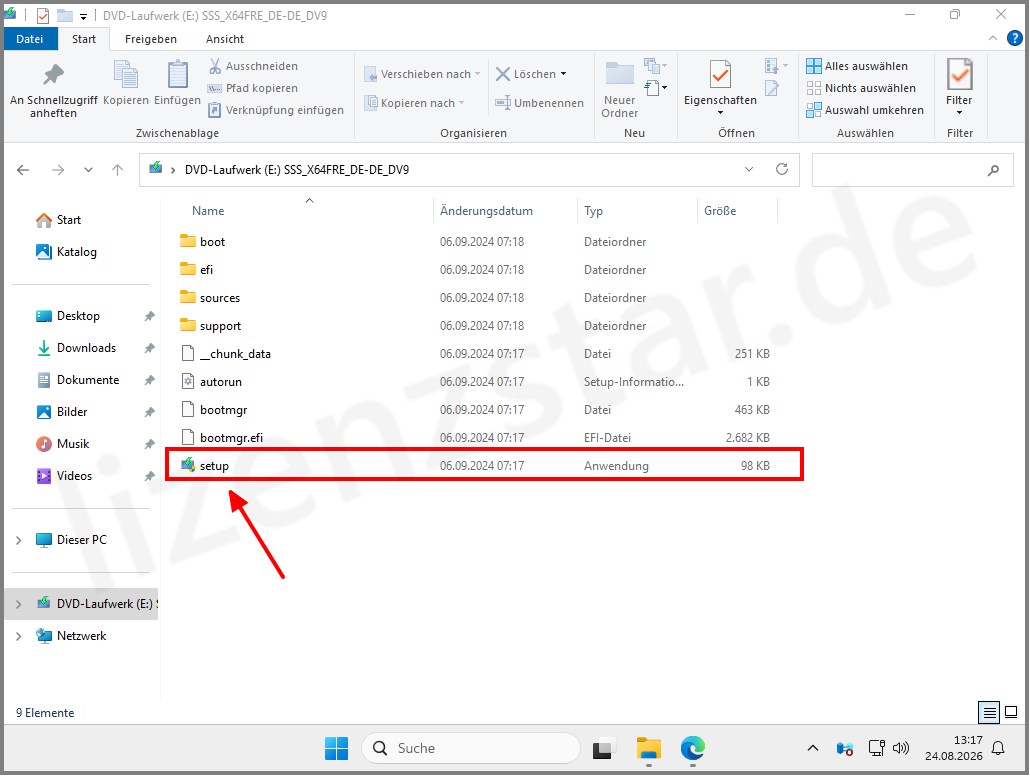Viewport: 1030px width, 776px height.
Task: Create a Neuer Ordner
Action: tap(619, 90)
